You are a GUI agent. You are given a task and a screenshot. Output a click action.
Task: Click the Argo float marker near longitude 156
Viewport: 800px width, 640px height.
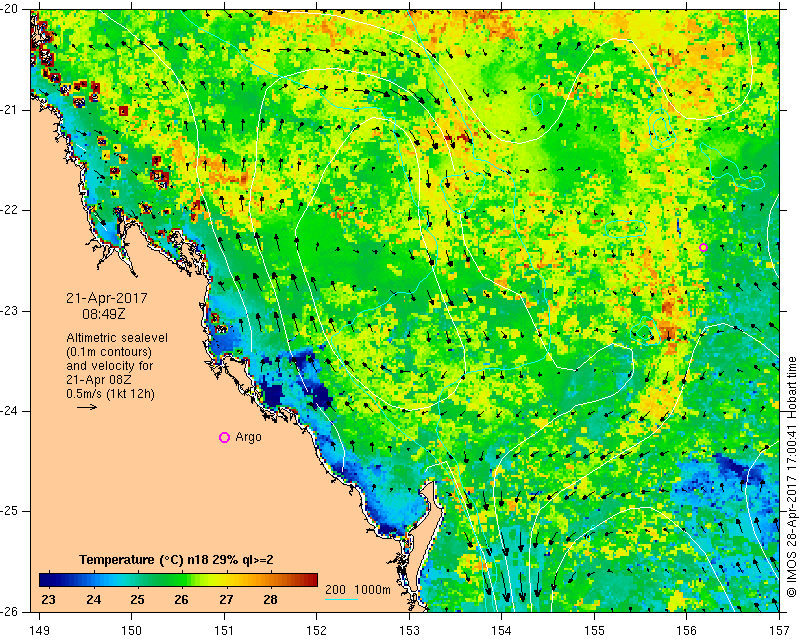pyautogui.click(x=703, y=248)
